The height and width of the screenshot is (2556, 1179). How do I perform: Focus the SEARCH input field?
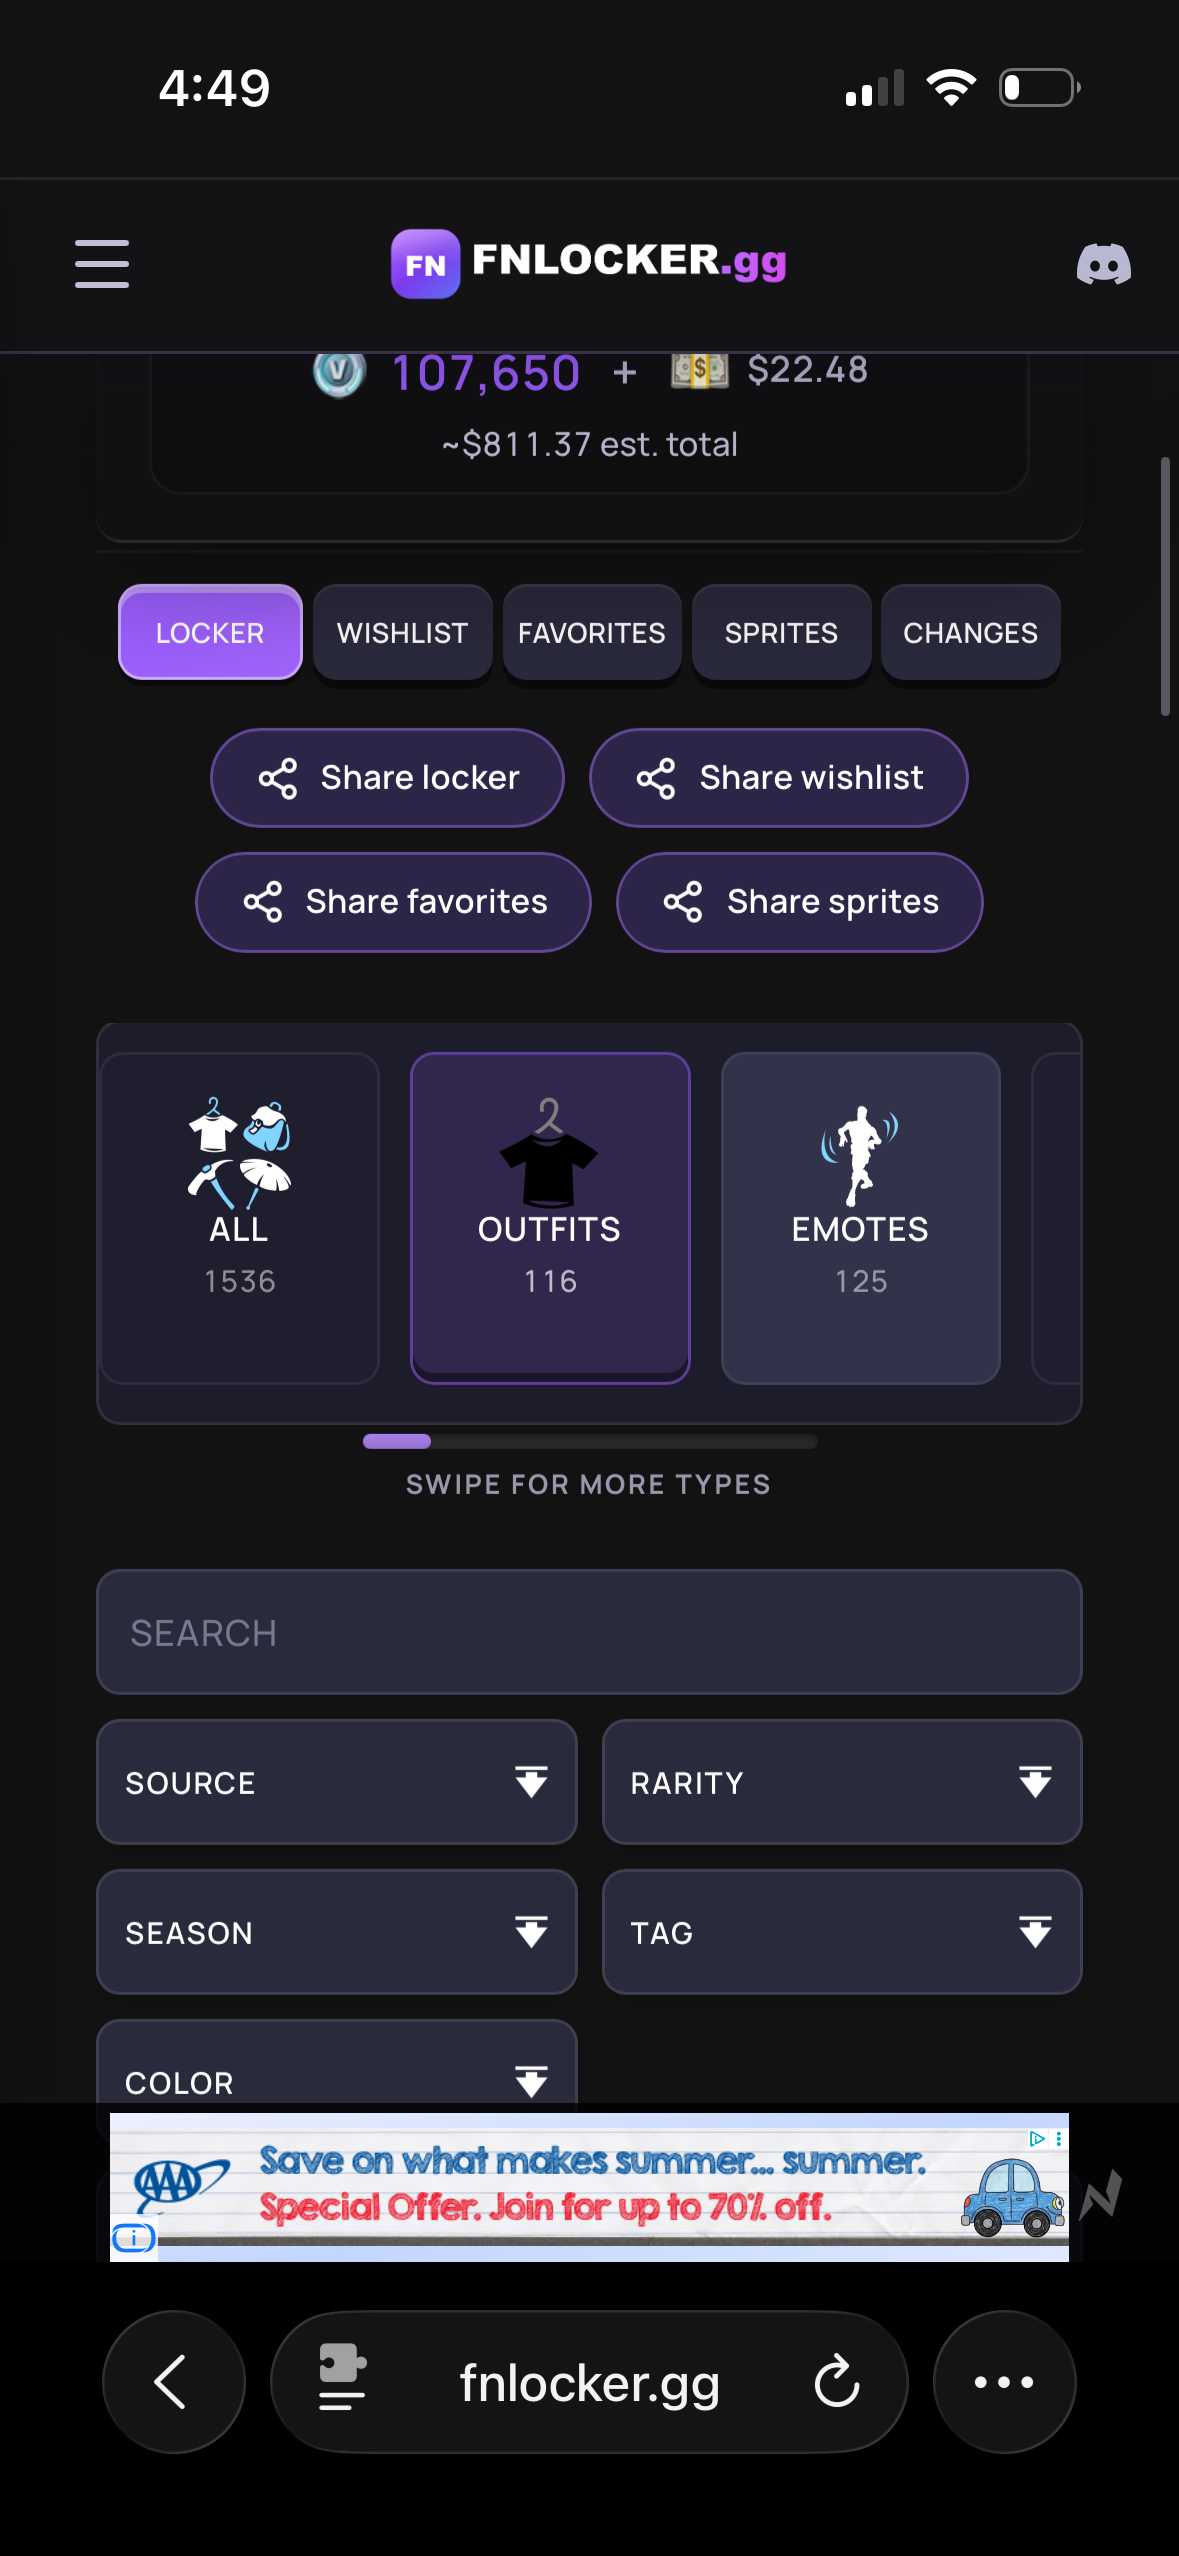coord(589,1632)
